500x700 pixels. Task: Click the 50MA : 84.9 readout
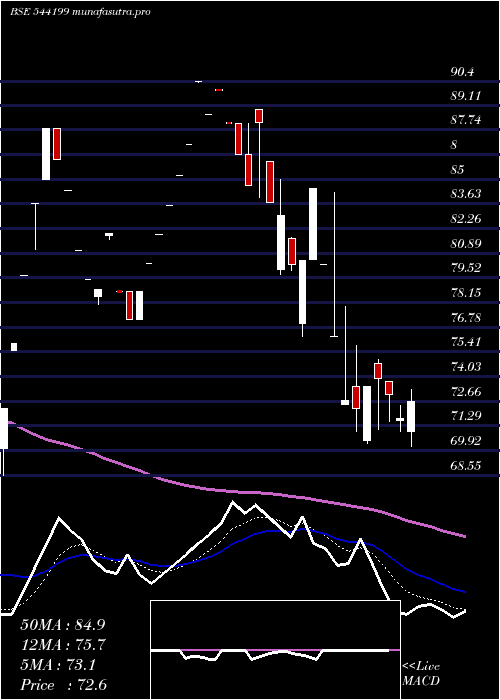63,625
